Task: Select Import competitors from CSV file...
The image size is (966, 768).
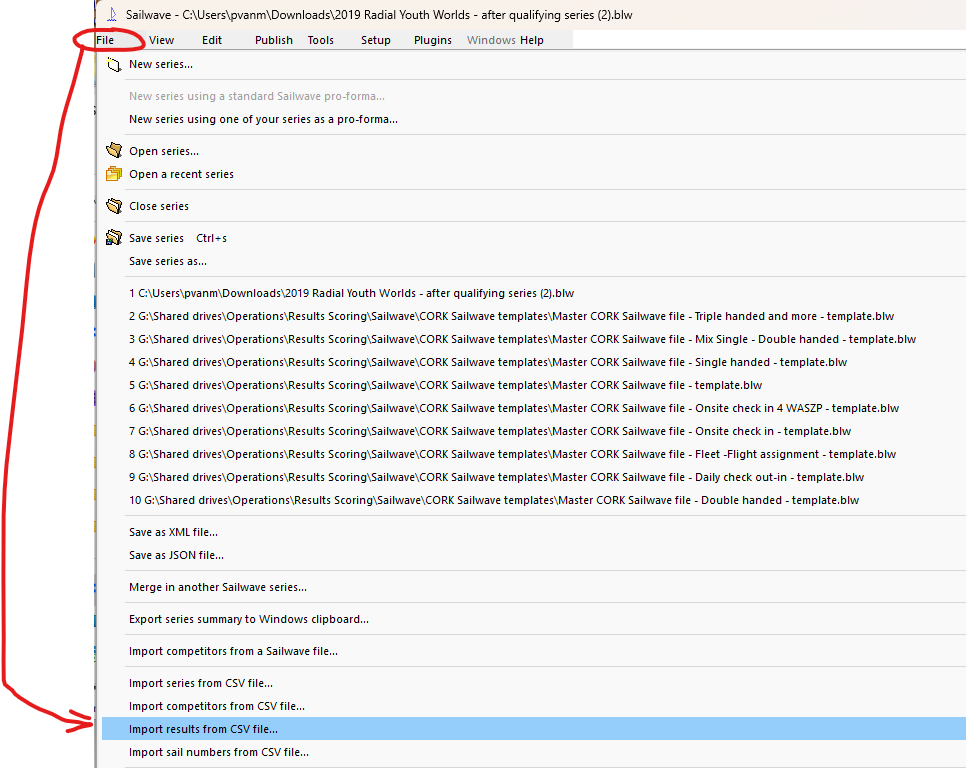Action: point(217,706)
